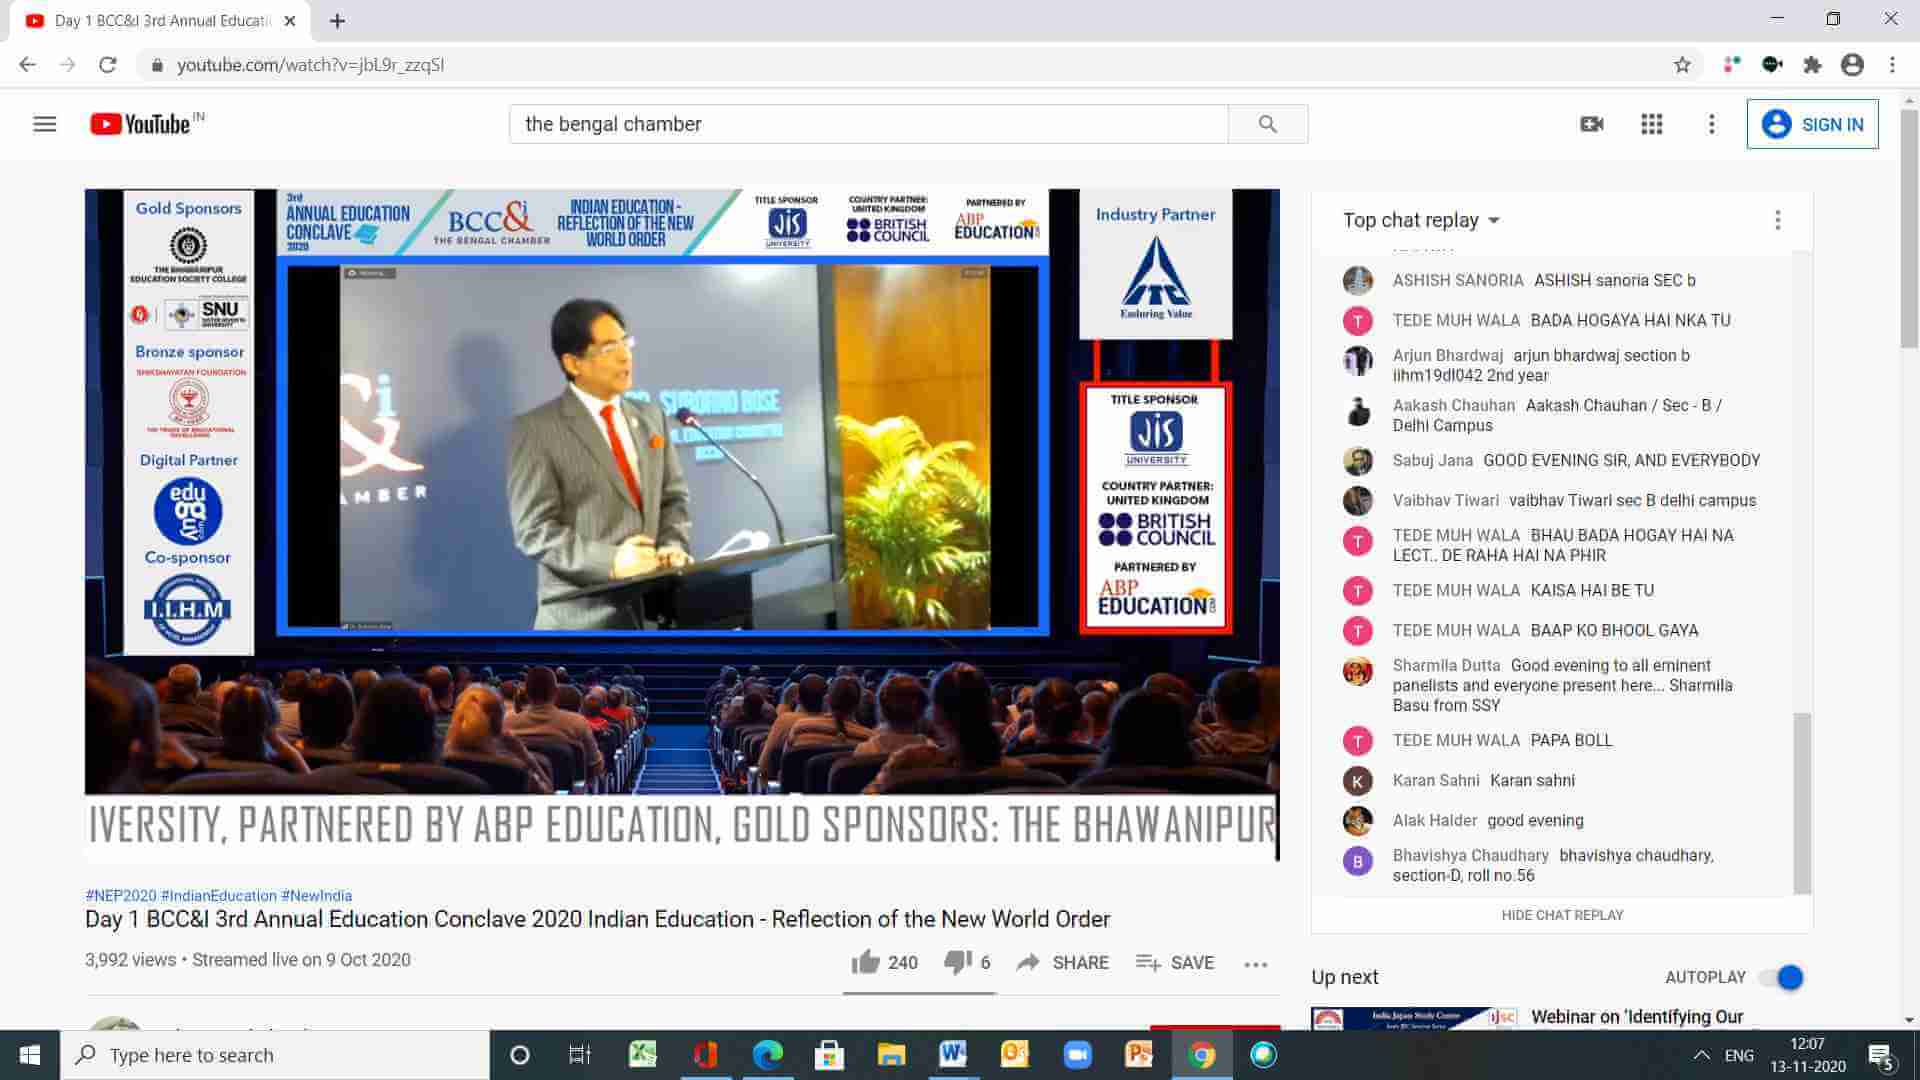
Task: Open the create video camera icon
Action: pos(1592,124)
